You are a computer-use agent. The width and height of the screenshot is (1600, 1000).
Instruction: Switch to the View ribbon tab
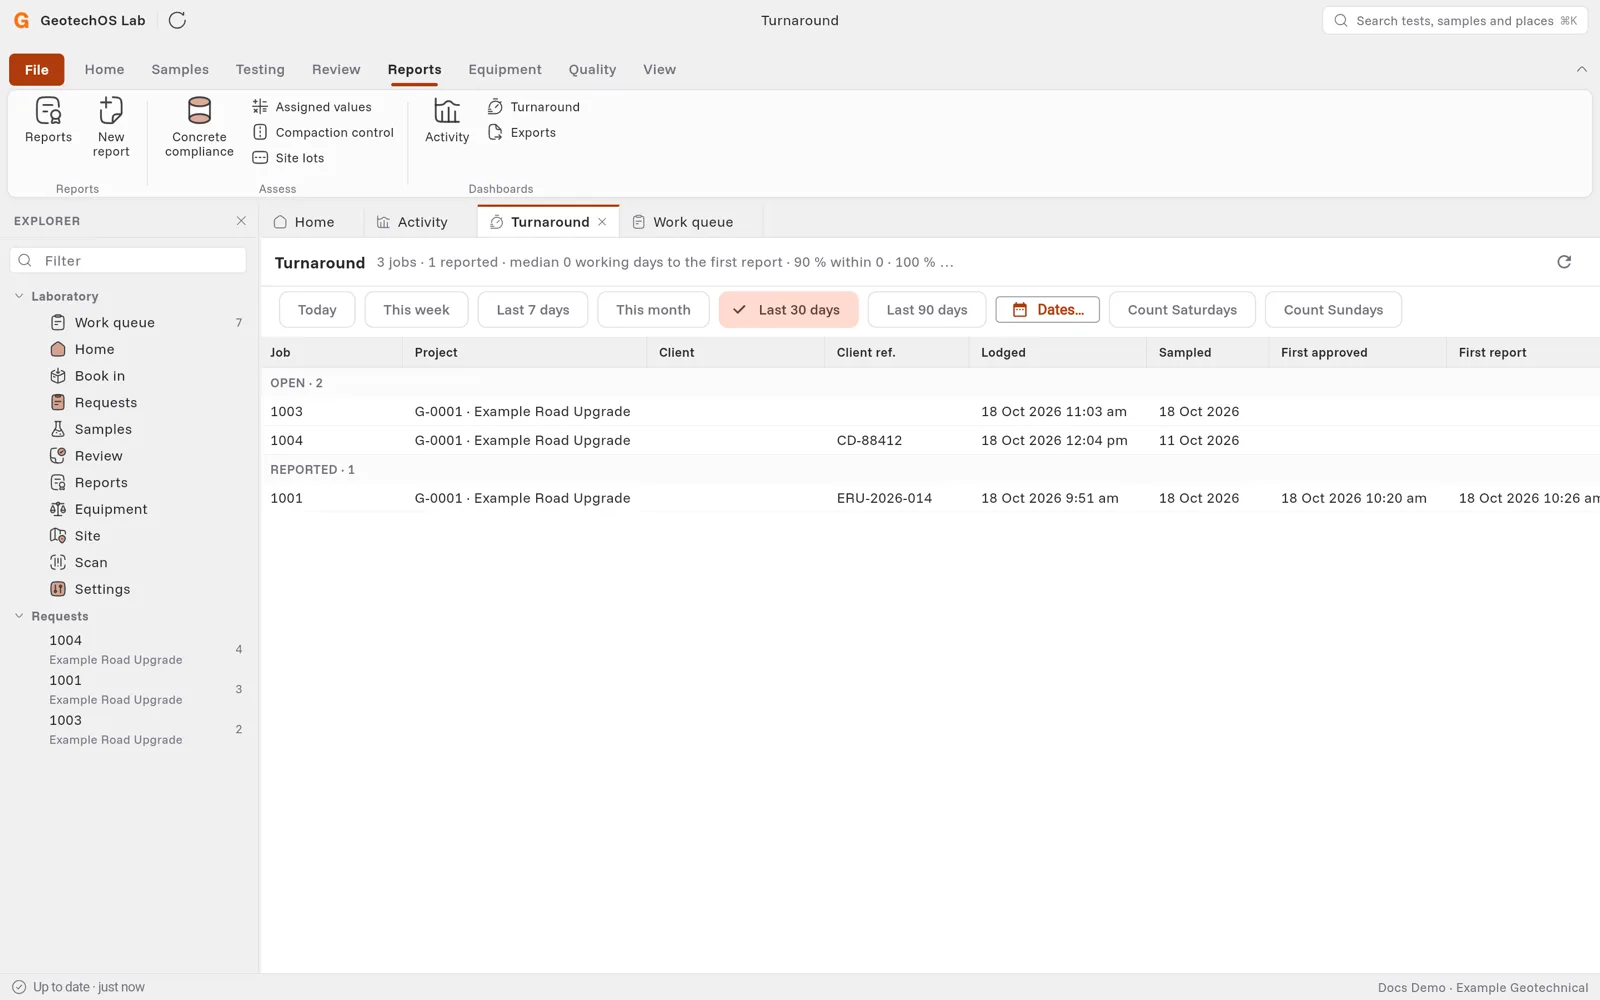659,69
